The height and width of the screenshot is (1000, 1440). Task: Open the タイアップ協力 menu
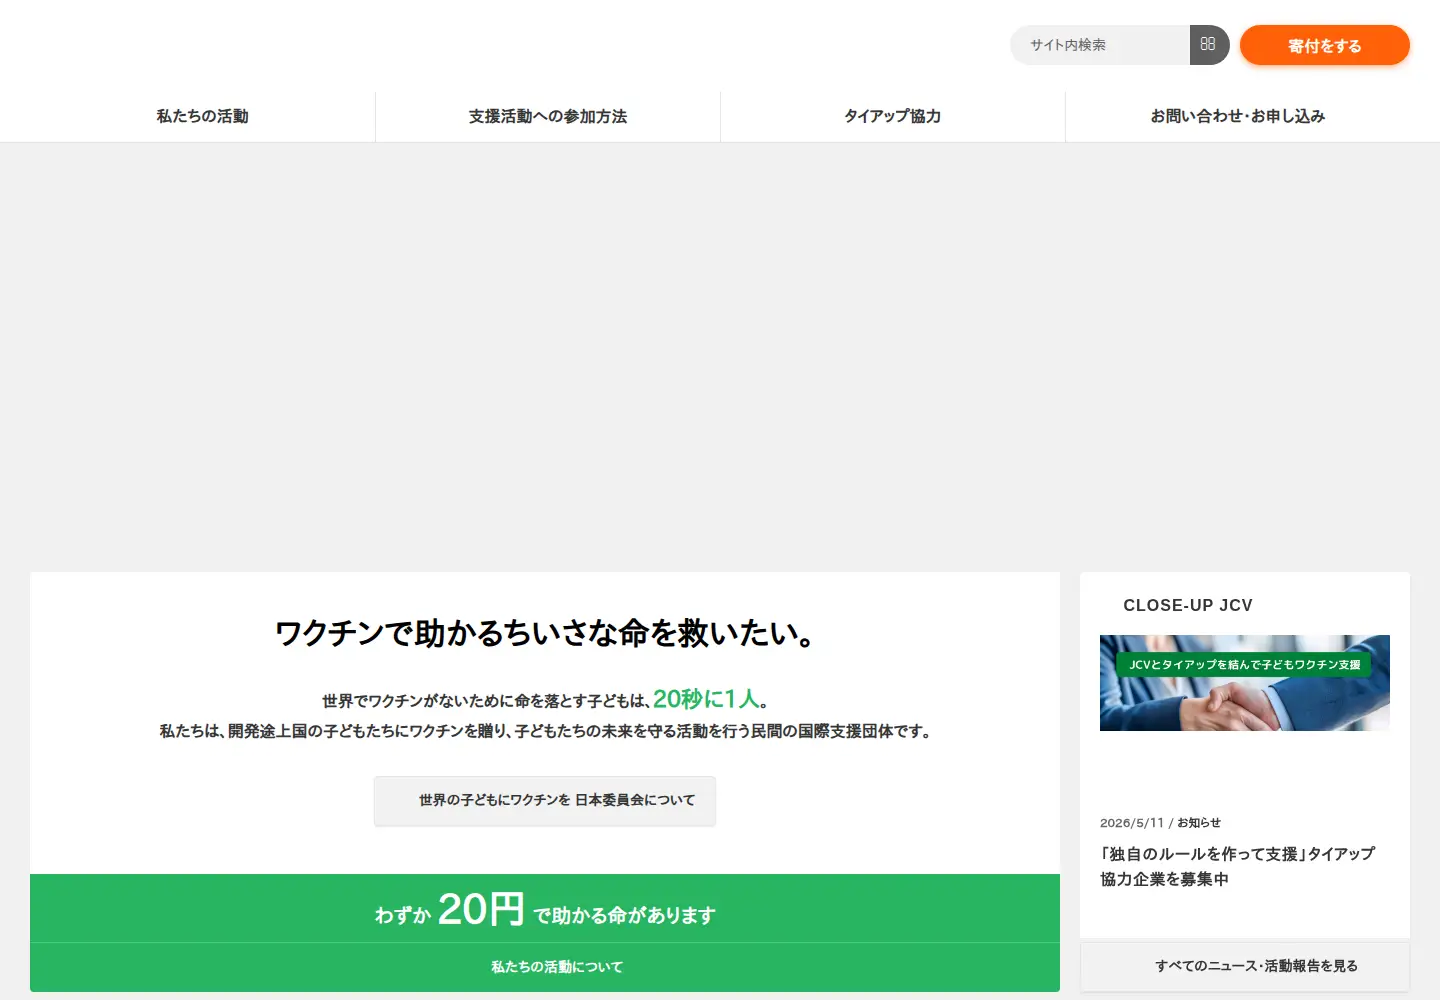point(893,116)
